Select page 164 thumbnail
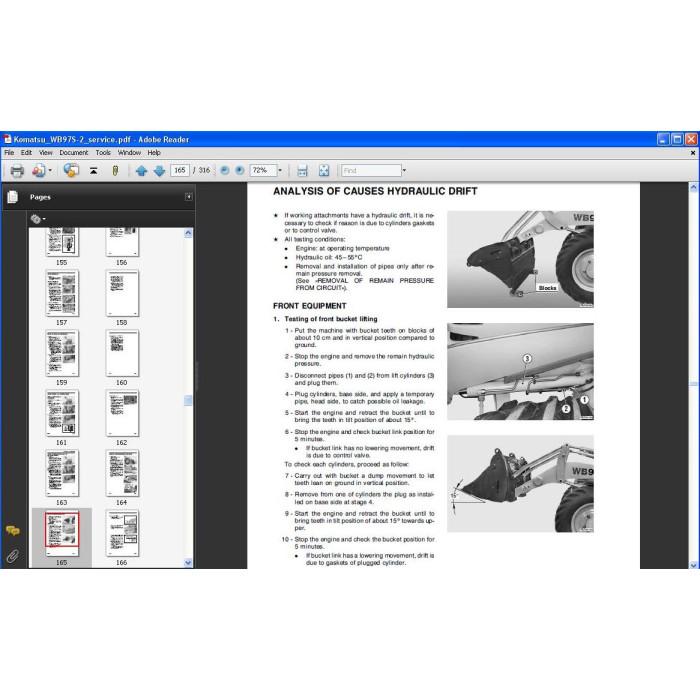The width and height of the screenshot is (700, 700). click(122, 473)
